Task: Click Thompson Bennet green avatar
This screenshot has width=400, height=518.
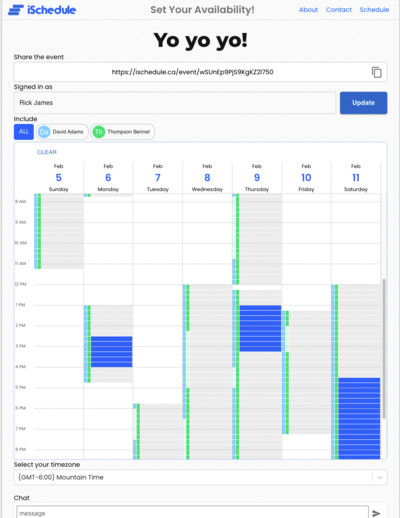Action: (99, 132)
